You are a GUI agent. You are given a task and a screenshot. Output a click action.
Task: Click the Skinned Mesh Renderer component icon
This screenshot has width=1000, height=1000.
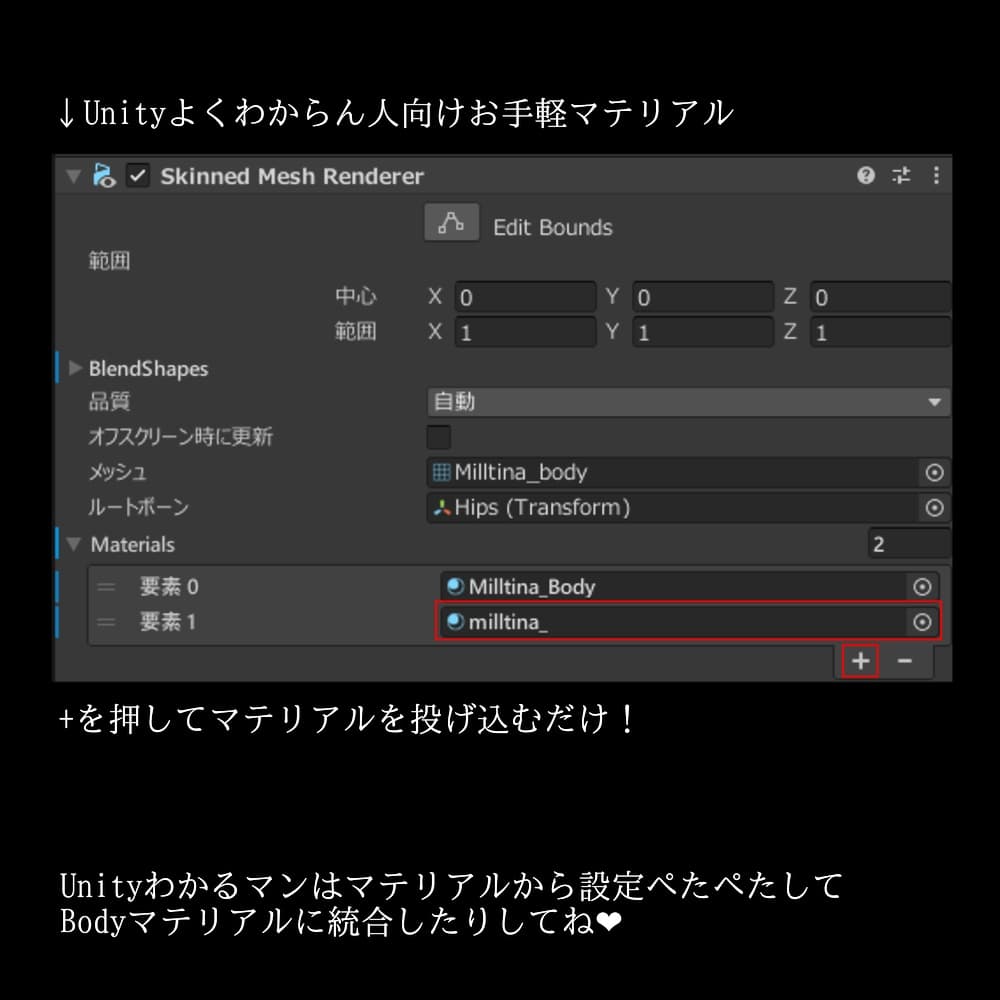[104, 175]
